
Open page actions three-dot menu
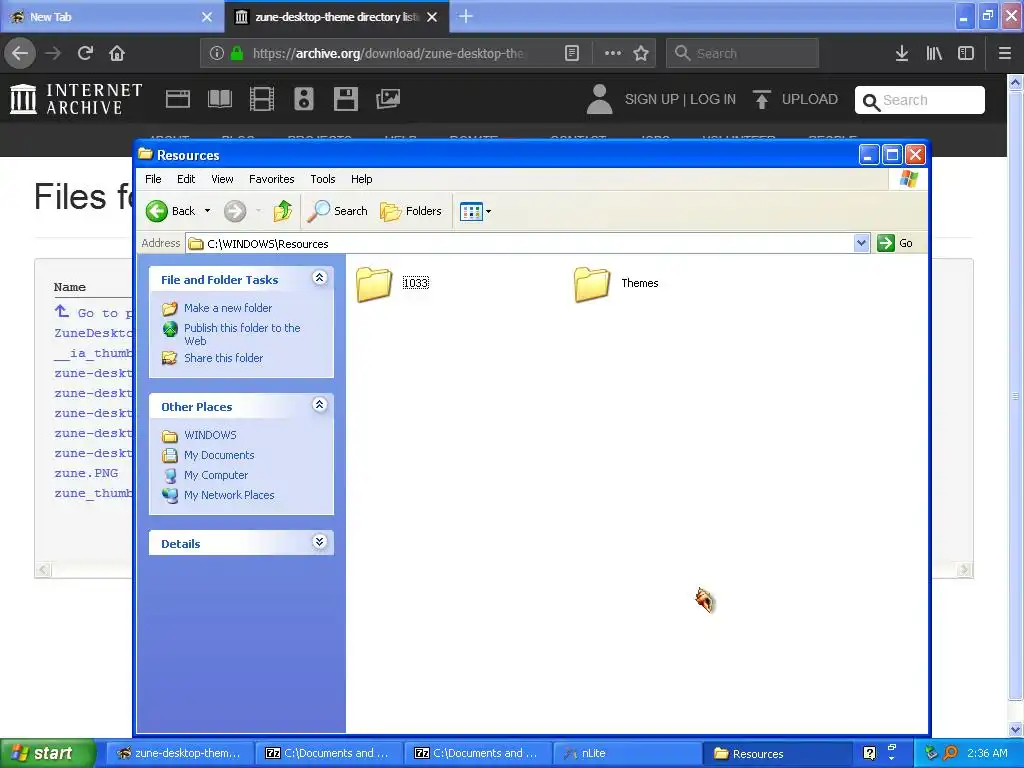613,54
